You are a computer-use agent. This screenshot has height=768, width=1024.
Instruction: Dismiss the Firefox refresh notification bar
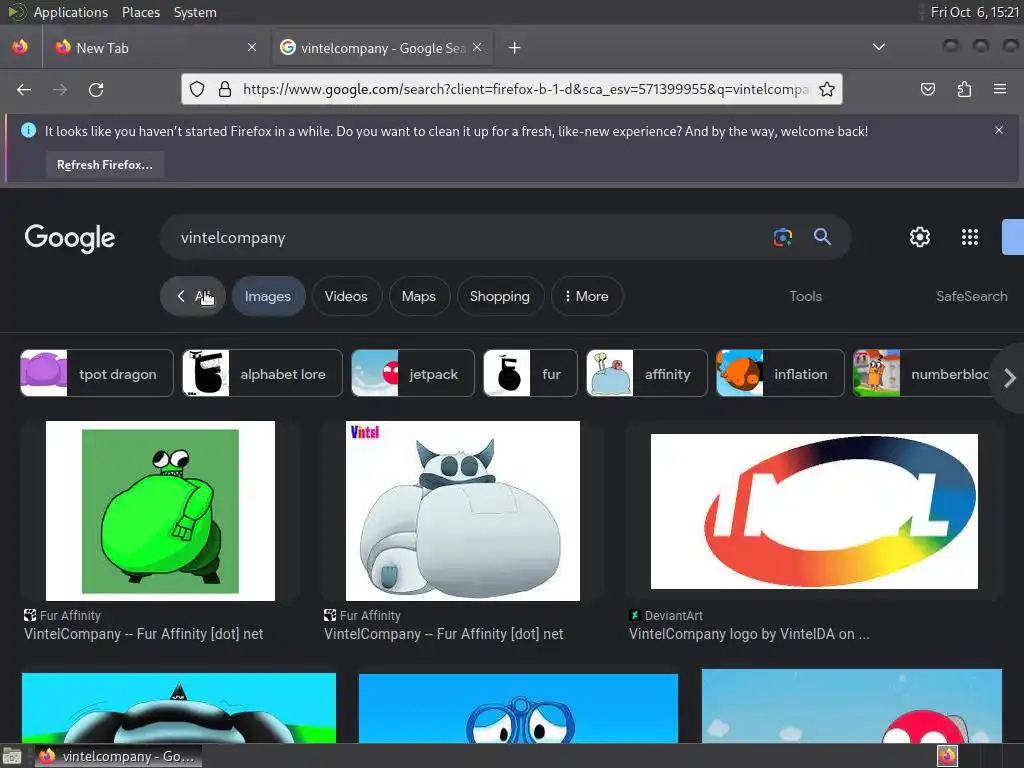999,130
